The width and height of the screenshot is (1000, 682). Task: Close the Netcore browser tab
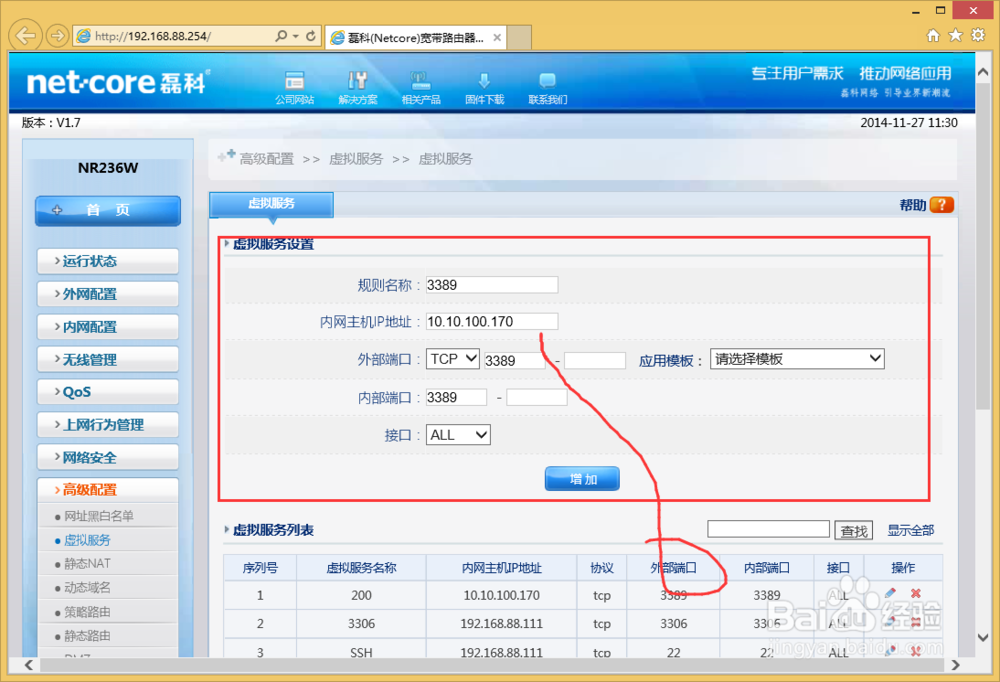[x=497, y=38]
